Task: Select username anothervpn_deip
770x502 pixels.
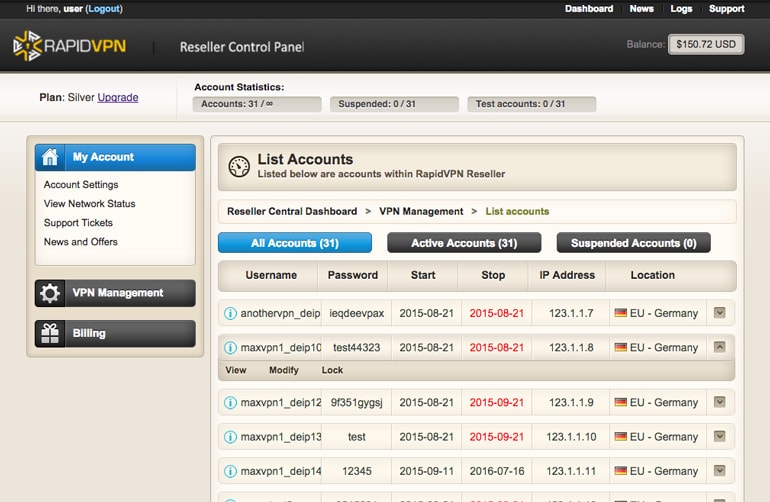Action: point(280,313)
